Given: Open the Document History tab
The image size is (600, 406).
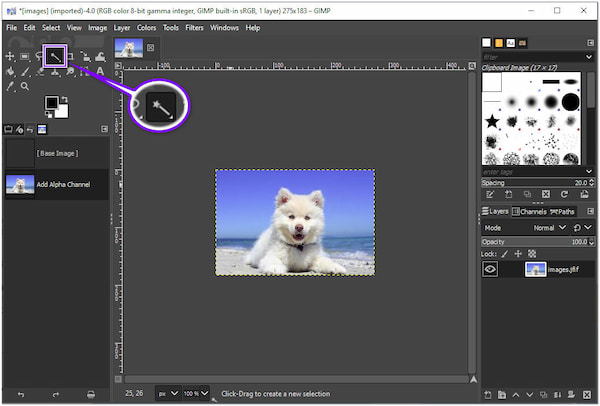Looking at the screenshot, I should coord(522,43).
